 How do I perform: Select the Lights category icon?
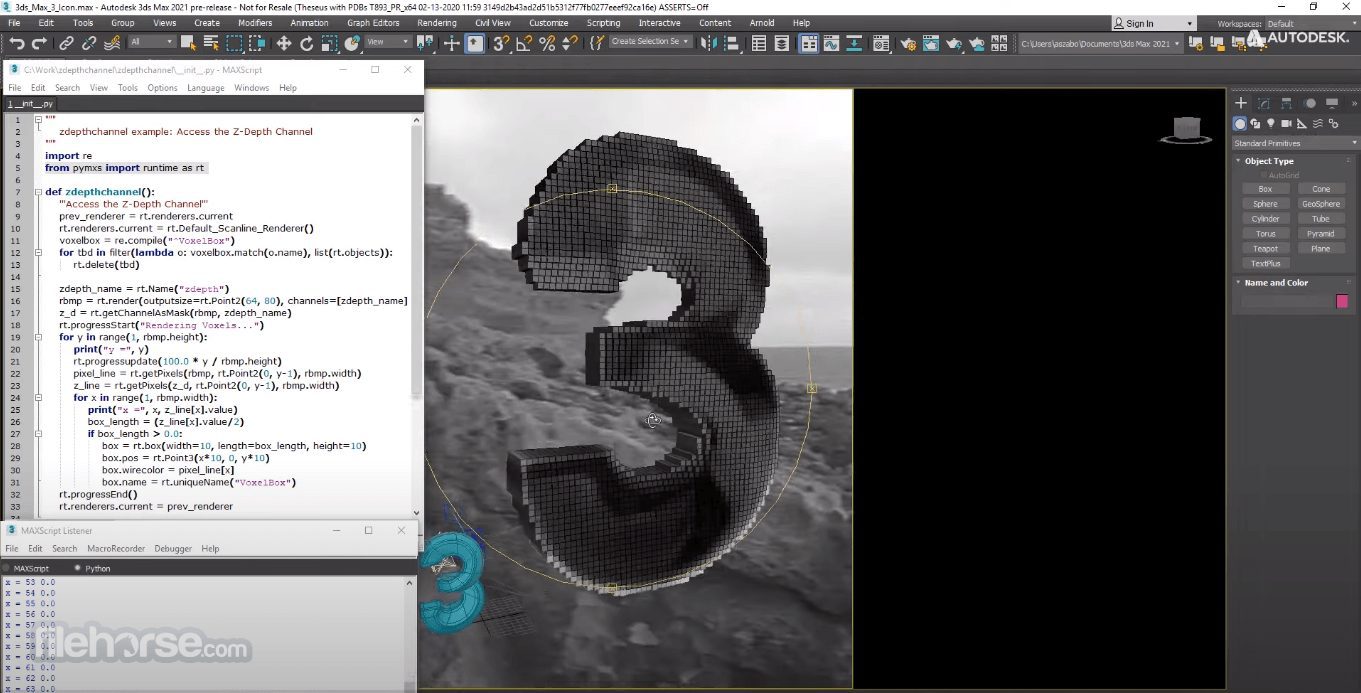click(x=1271, y=124)
